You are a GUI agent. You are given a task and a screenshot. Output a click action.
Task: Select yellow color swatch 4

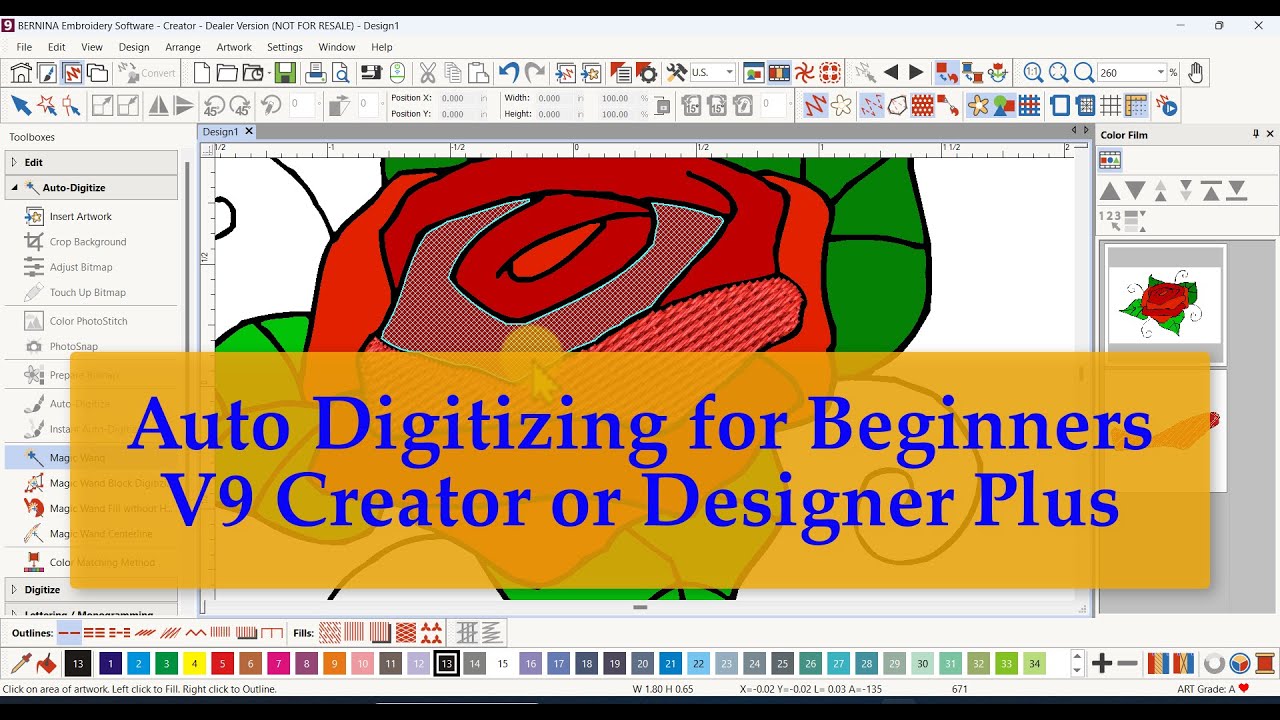pyautogui.click(x=195, y=663)
